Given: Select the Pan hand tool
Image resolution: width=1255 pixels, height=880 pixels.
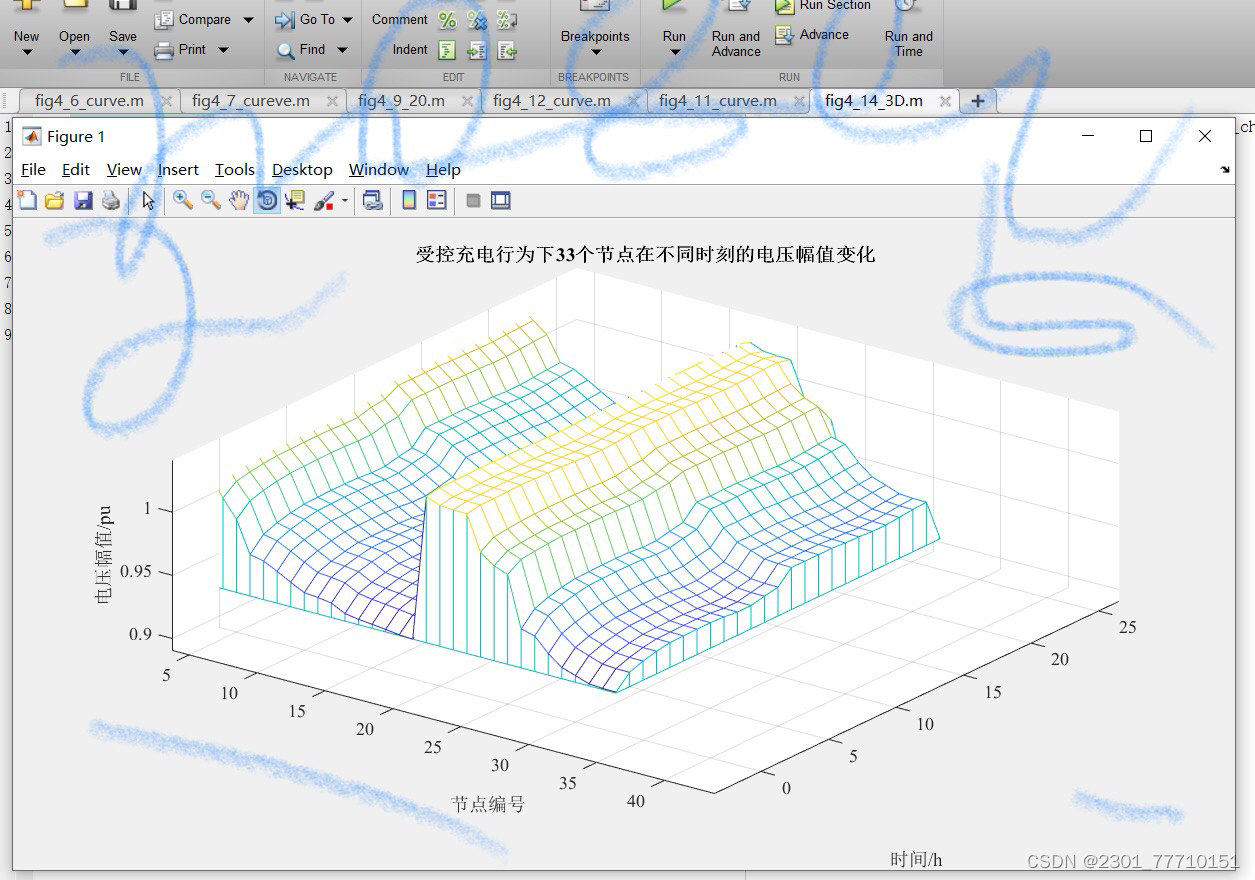Looking at the screenshot, I should click(238, 201).
